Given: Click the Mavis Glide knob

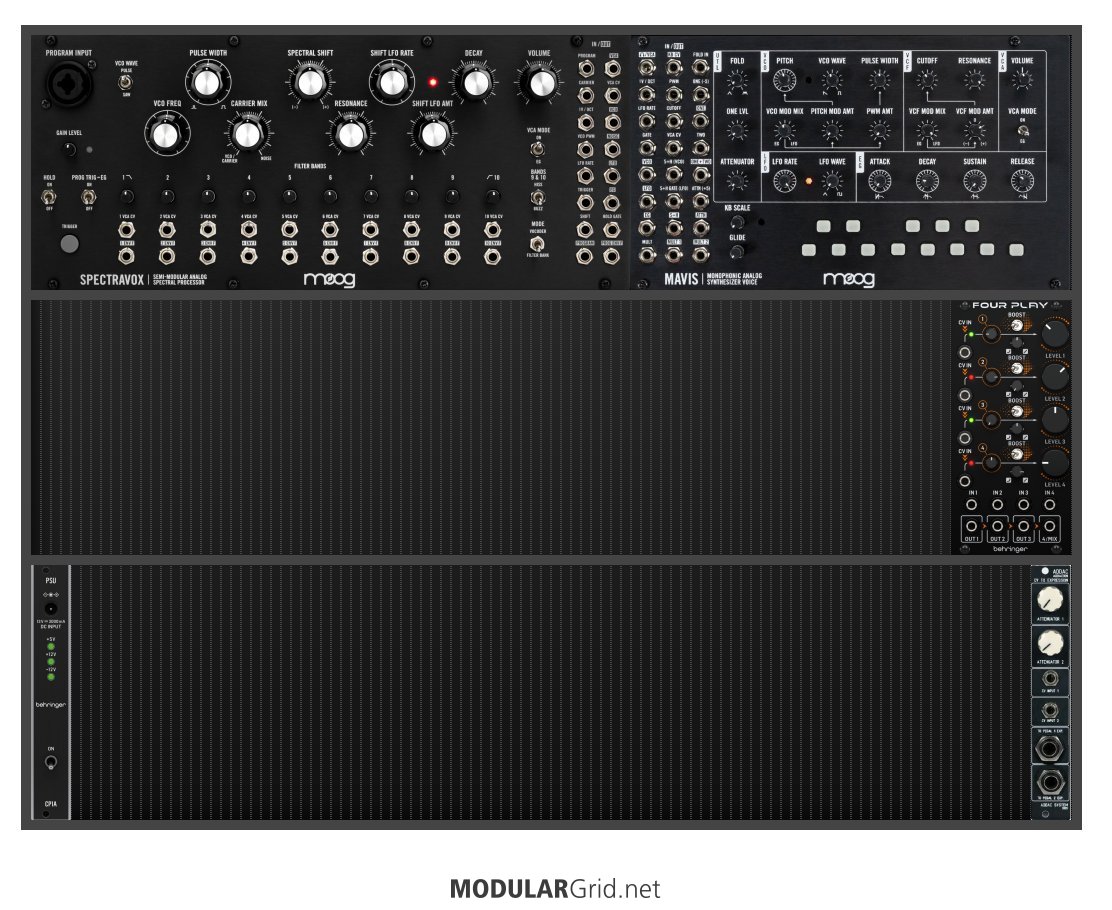Looking at the screenshot, I should click(x=737, y=252).
